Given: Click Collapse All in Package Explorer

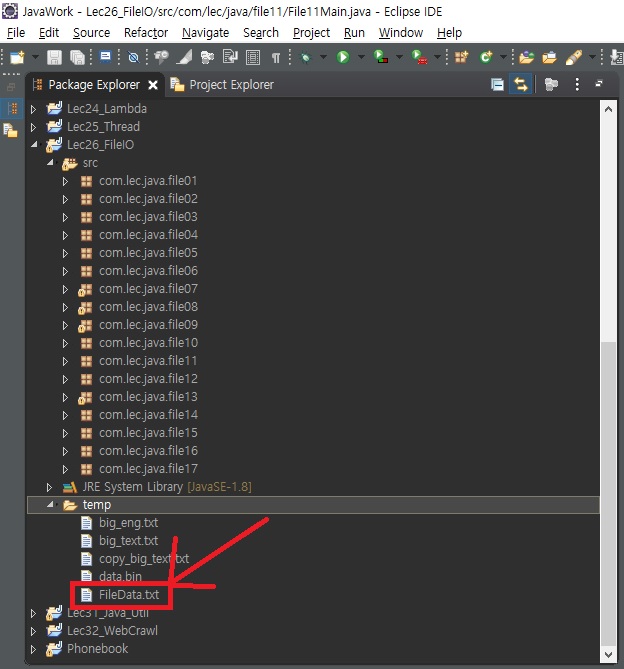Looking at the screenshot, I should point(497,84).
